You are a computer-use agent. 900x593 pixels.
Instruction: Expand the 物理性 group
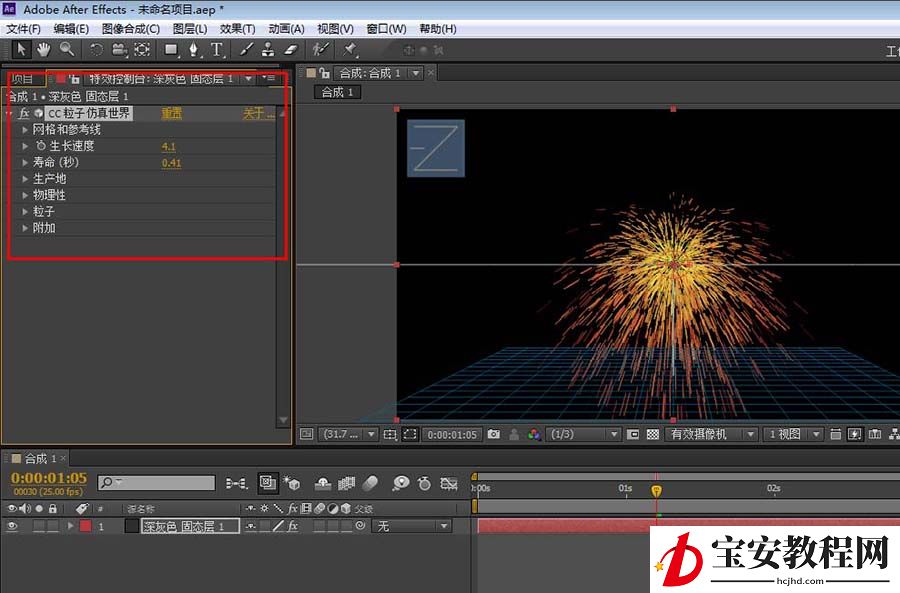click(x=25, y=195)
